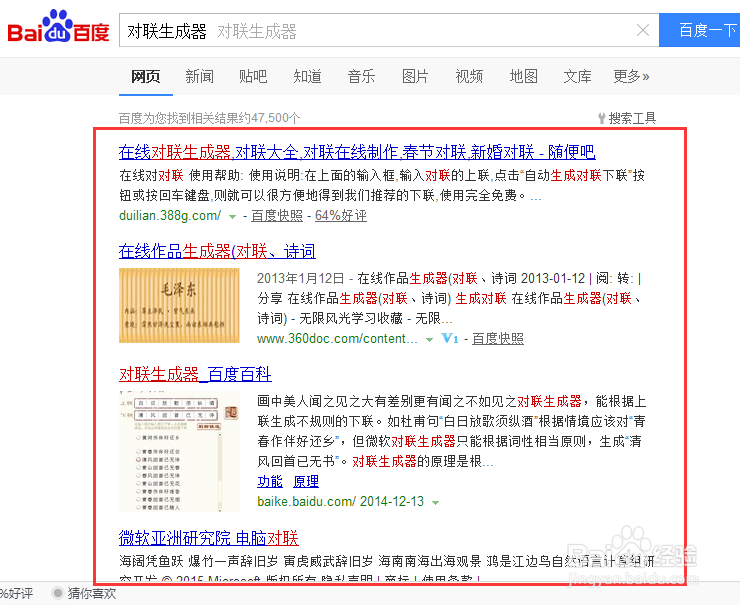The width and height of the screenshot is (740, 605).
Task: Expand dropdown arrow next to duilian.388g.com
Action: coord(232,217)
